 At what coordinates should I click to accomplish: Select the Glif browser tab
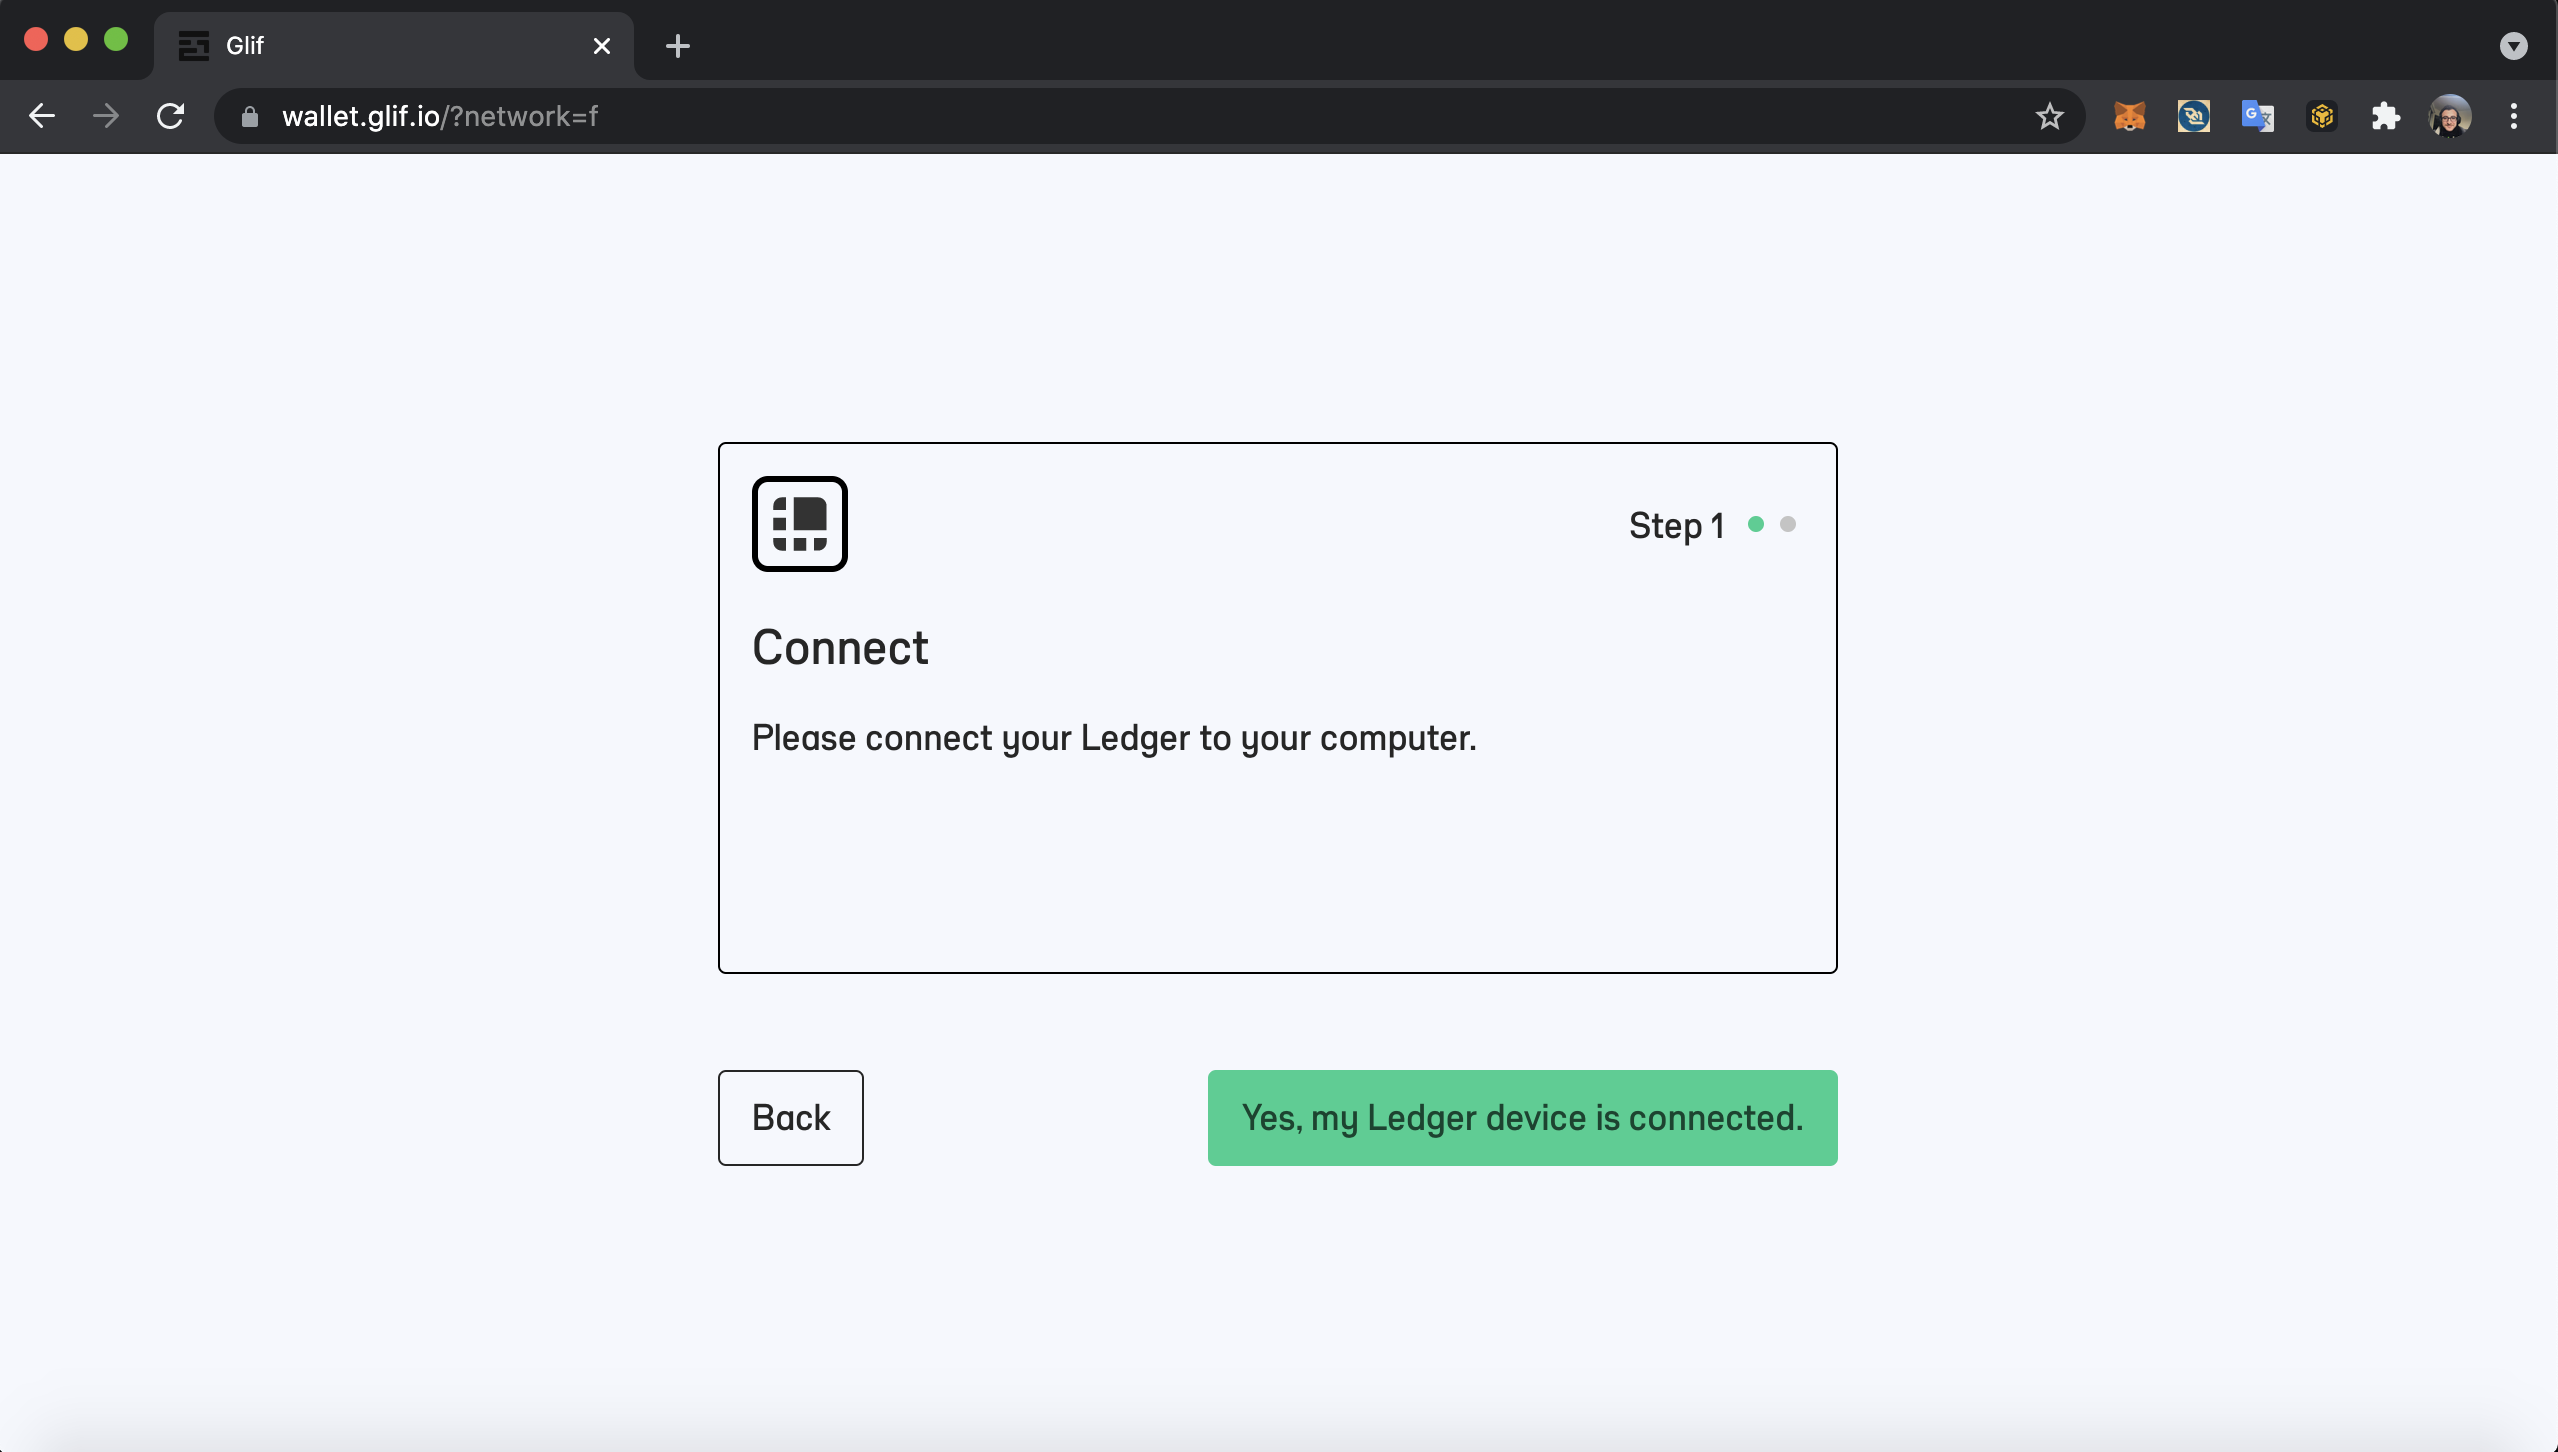pyautogui.click(x=394, y=46)
